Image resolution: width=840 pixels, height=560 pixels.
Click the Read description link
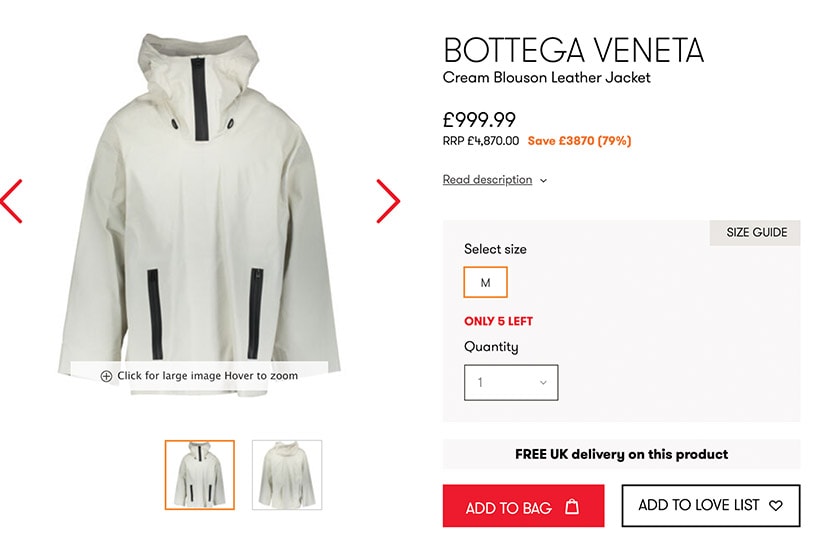click(487, 180)
